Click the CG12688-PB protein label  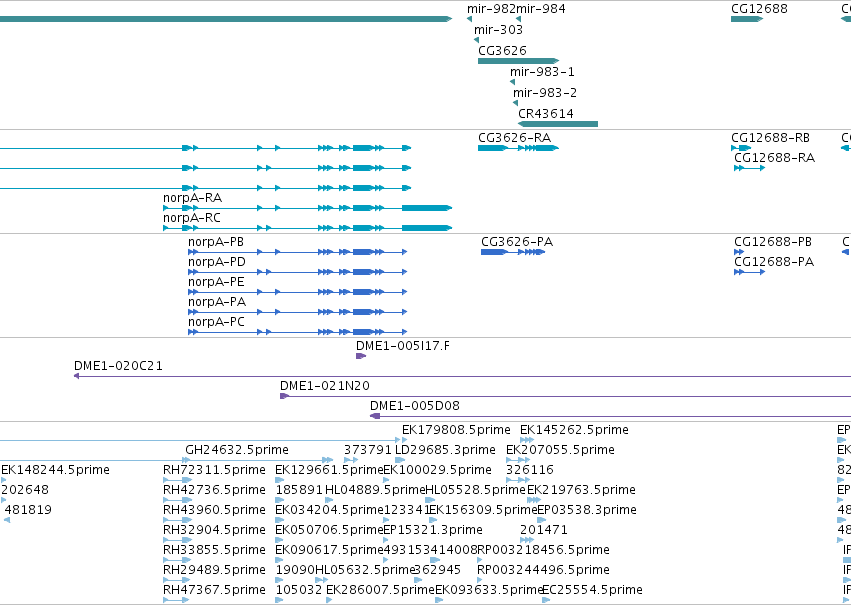tap(773, 242)
